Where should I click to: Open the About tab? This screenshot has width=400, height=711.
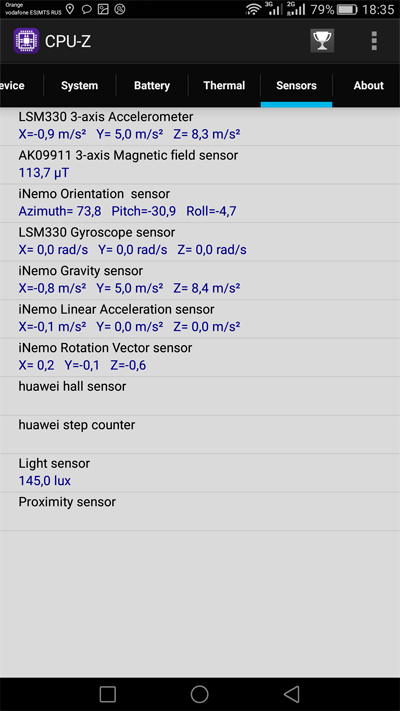pos(368,85)
